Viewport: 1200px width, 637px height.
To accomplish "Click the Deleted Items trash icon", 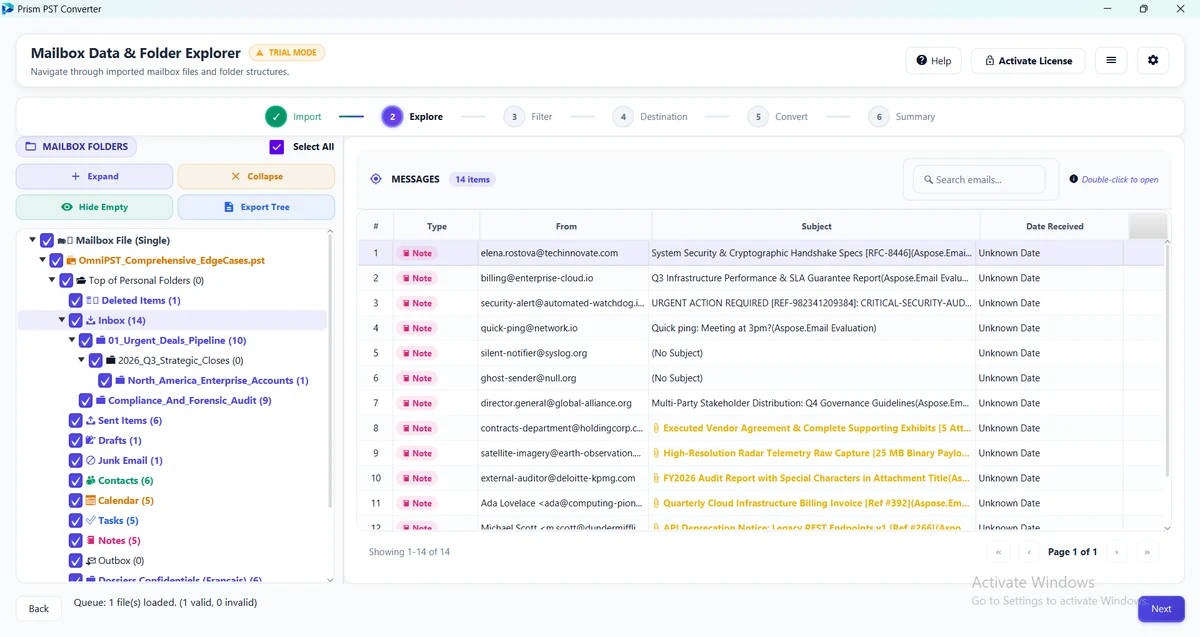I will click(x=93, y=300).
